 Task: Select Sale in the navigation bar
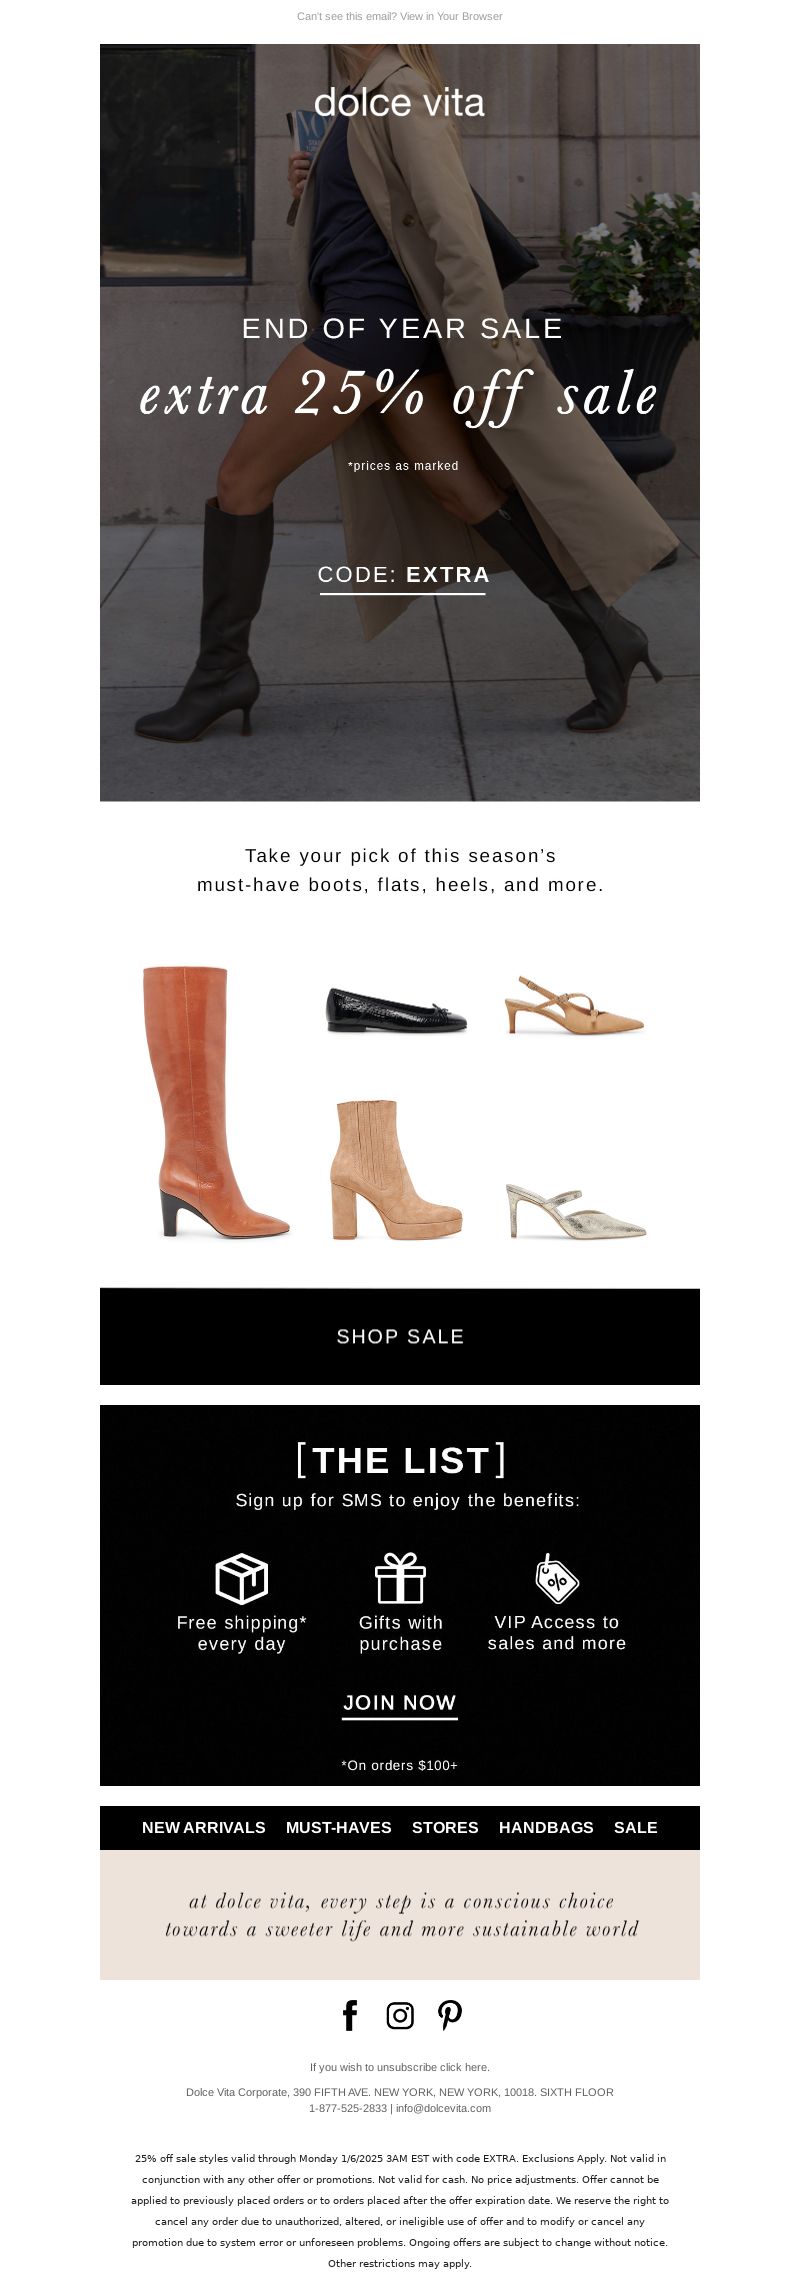(636, 1827)
